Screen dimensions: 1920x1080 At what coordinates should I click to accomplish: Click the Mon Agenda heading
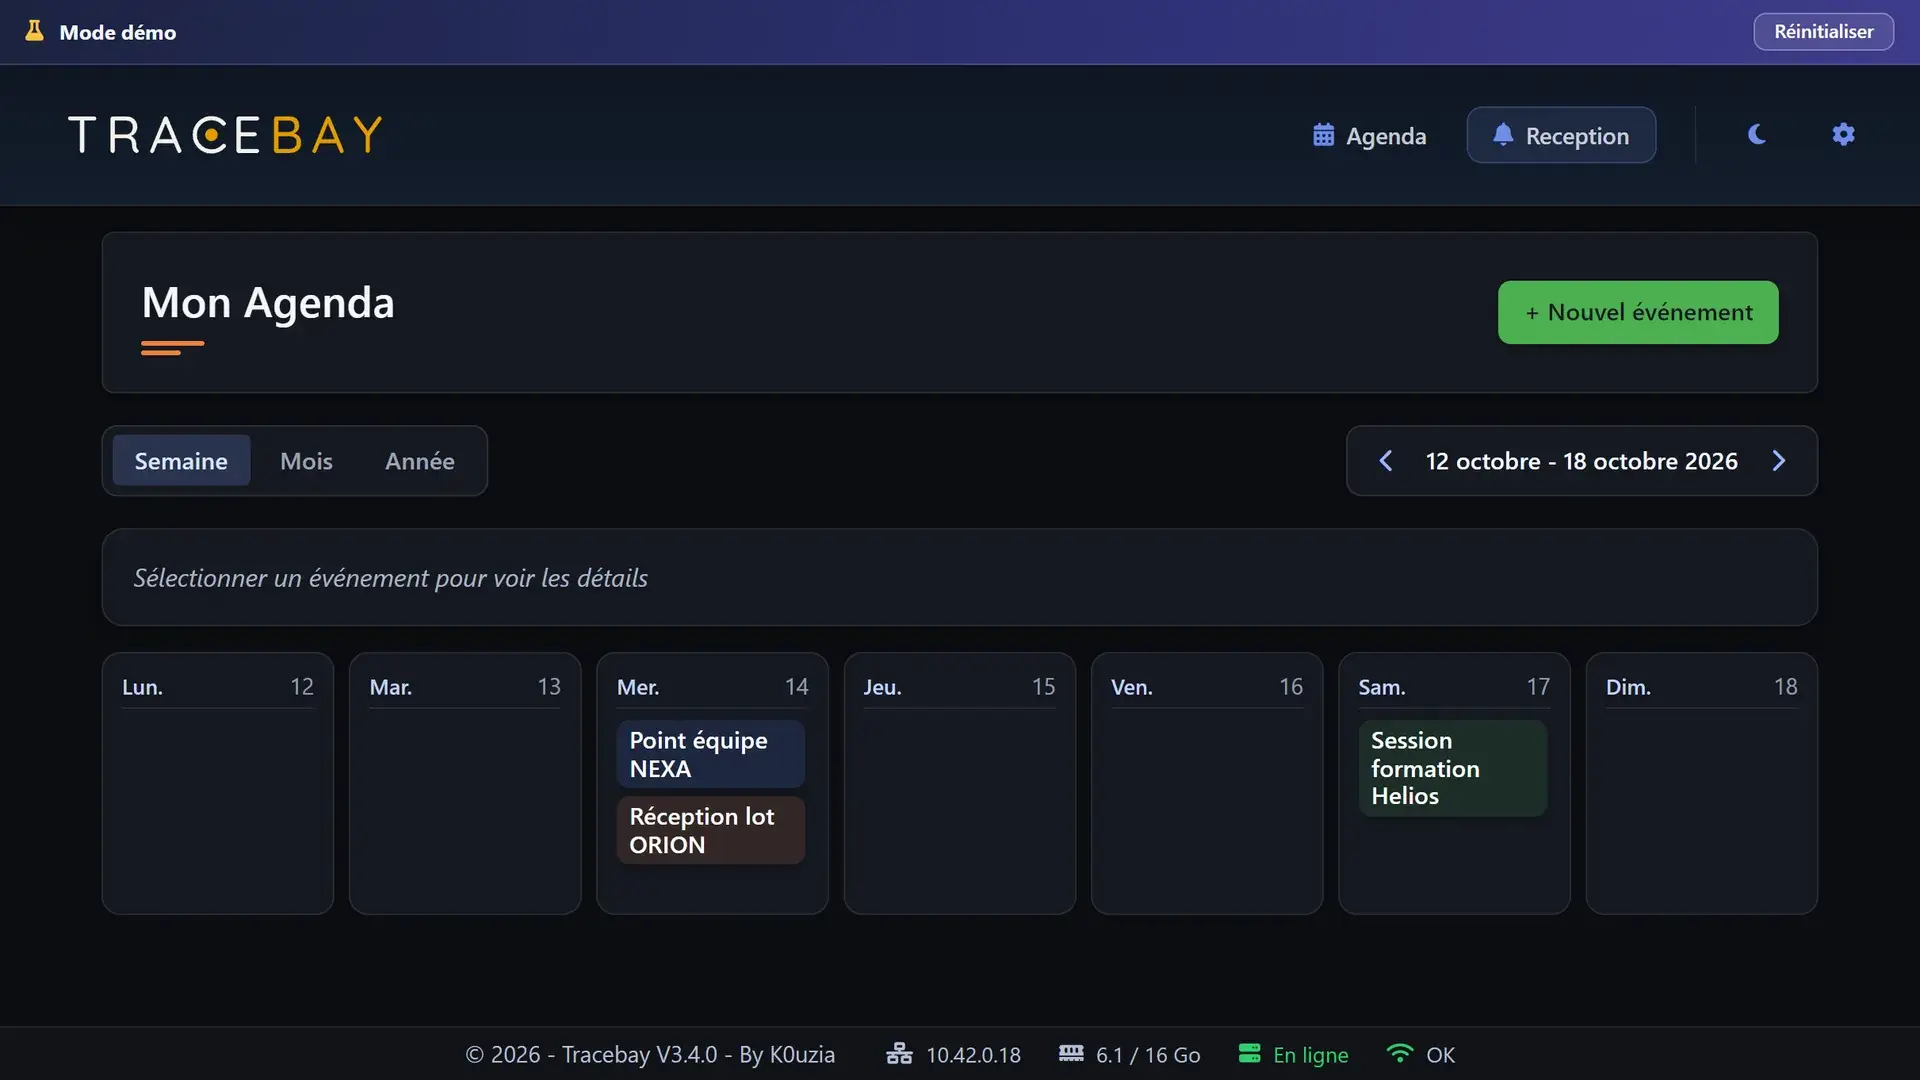pos(268,302)
